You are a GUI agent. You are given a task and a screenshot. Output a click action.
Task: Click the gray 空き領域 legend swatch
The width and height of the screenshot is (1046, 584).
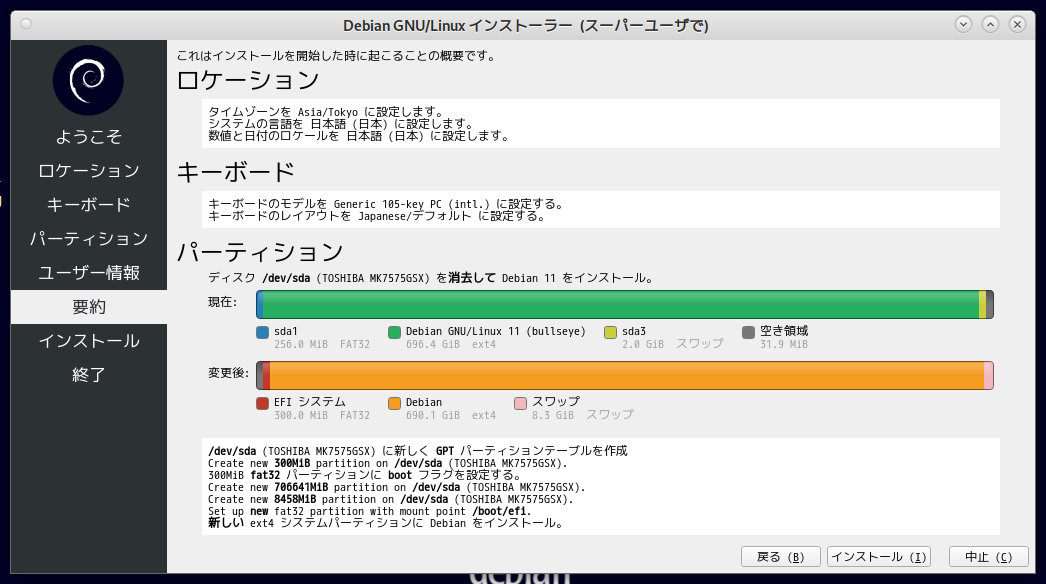[x=748, y=332]
